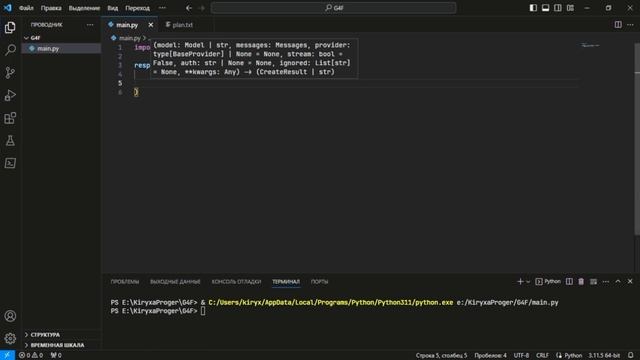Kill the terminal with trash icon
Screen dimensions: 640x360
(x=581, y=282)
